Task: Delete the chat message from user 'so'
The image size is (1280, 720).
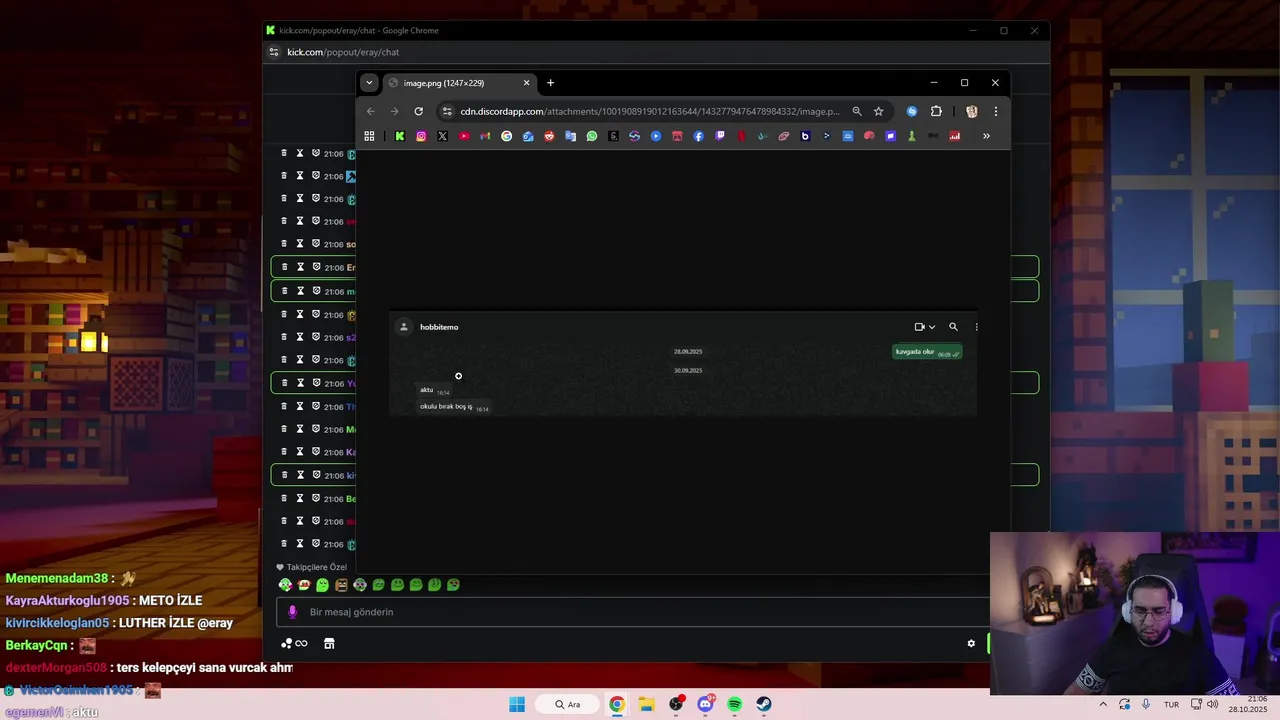Action: coord(284,243)
